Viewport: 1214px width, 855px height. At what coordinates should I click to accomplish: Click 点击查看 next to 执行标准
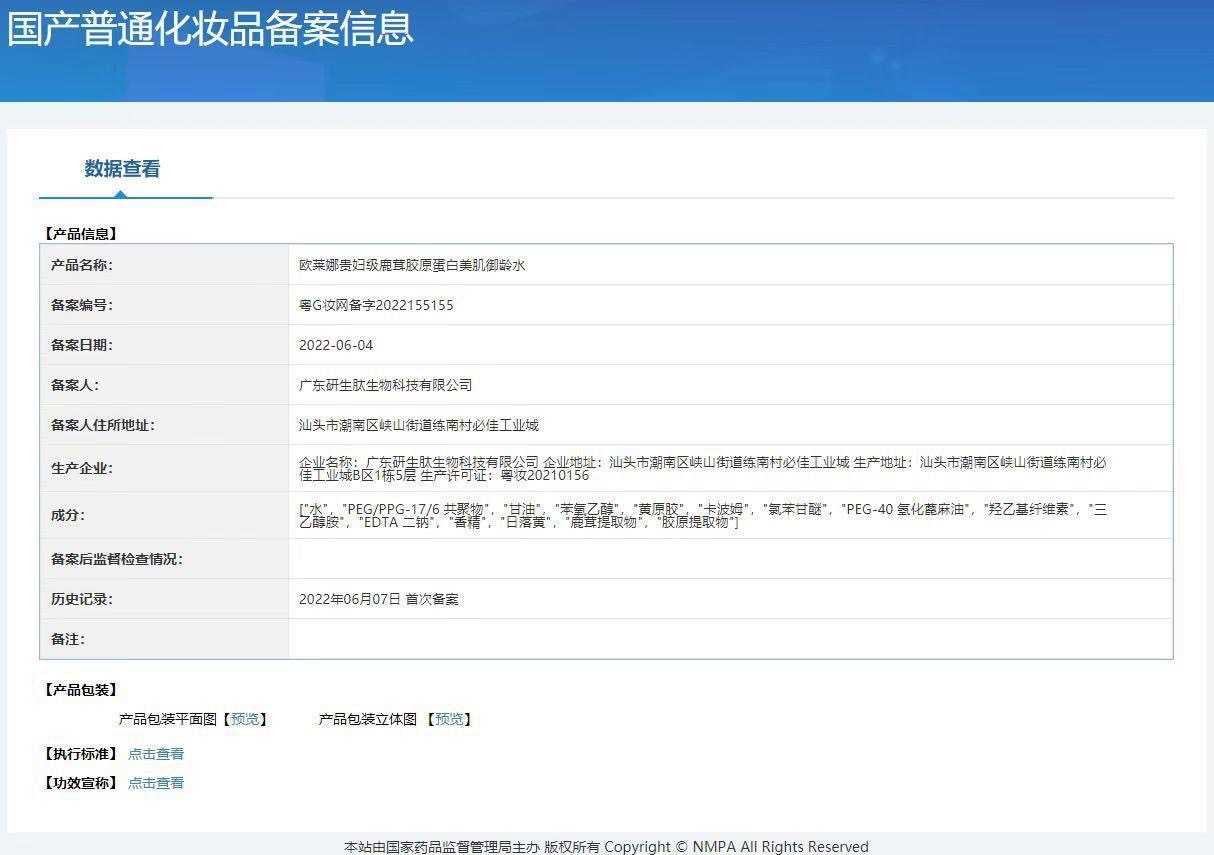click(x=155, y=753)
